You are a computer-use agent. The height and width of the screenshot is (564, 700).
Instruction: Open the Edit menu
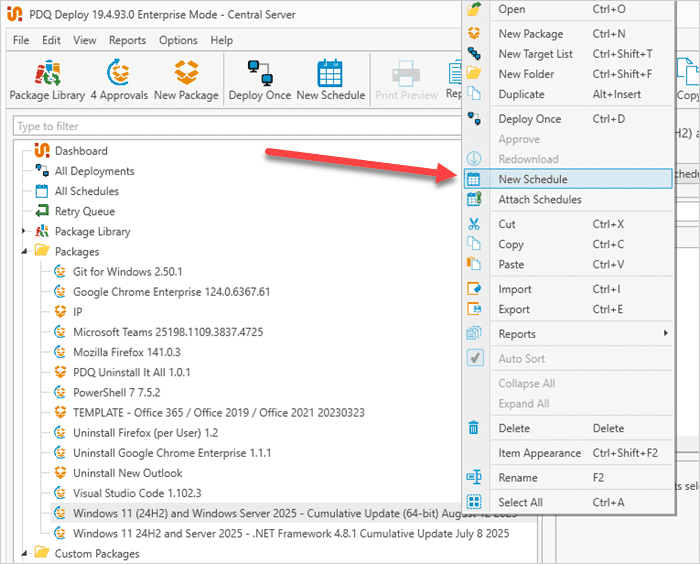51,40
